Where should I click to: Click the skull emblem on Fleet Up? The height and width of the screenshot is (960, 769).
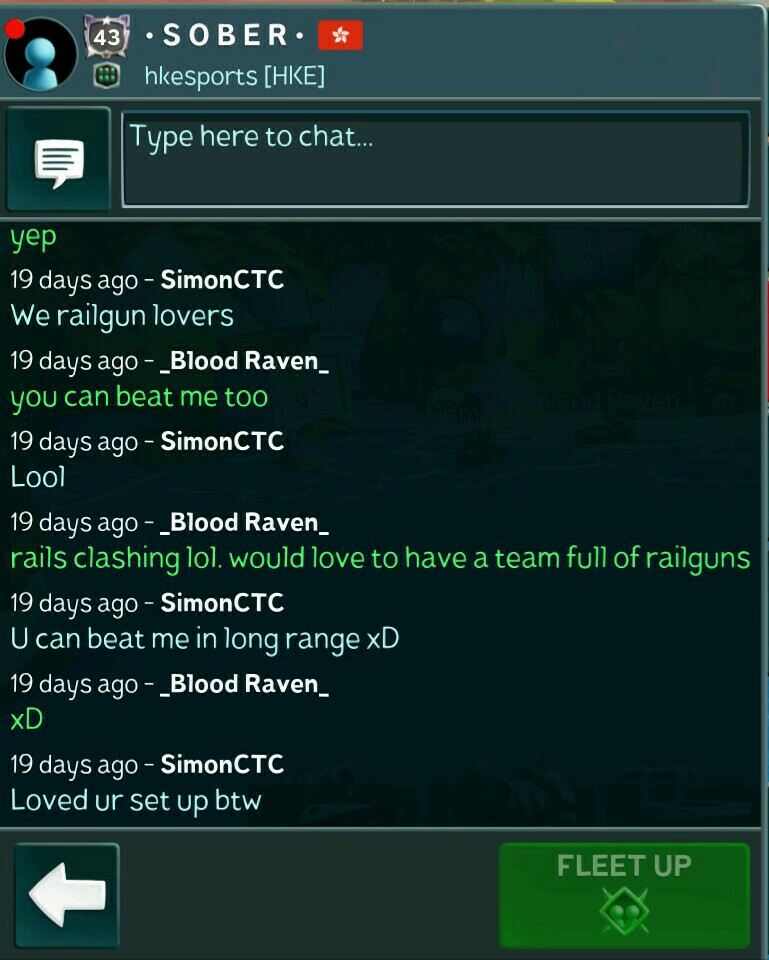coord(624,912)
